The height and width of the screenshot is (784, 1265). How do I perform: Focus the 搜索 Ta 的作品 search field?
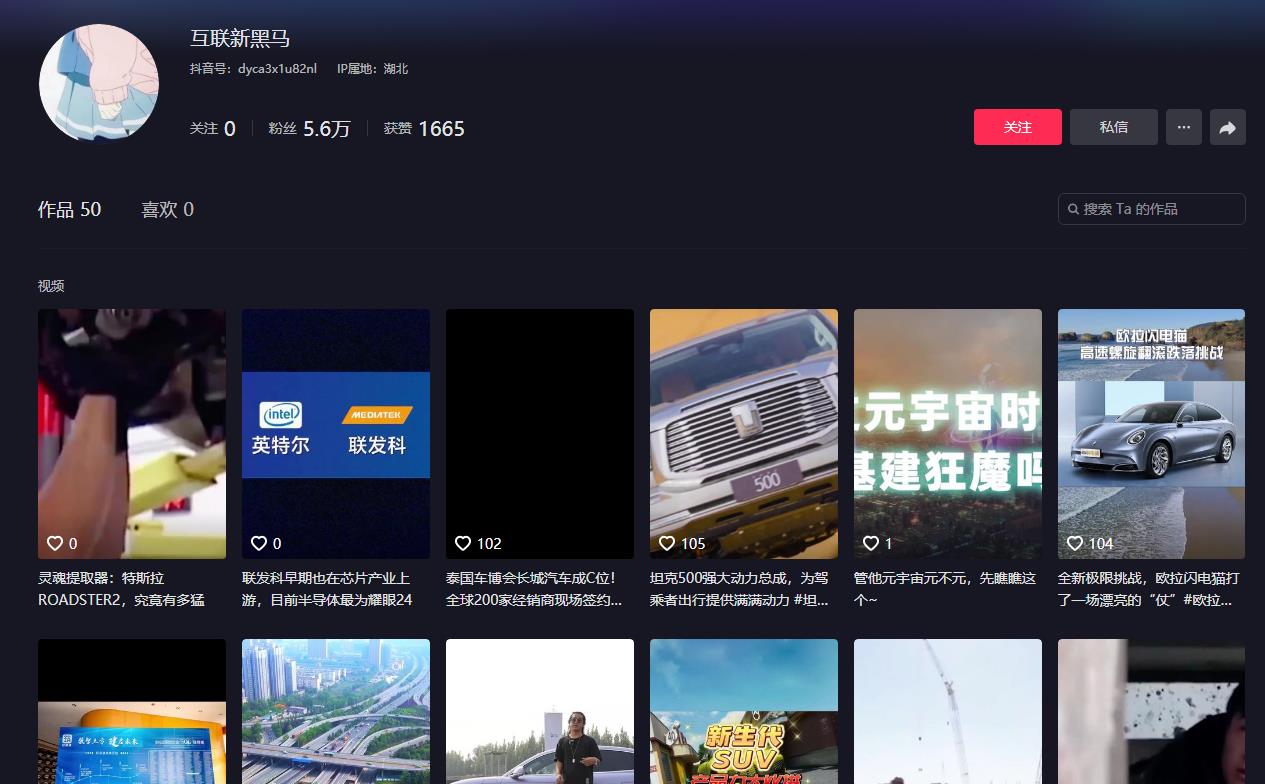(x=1152, y=209)
